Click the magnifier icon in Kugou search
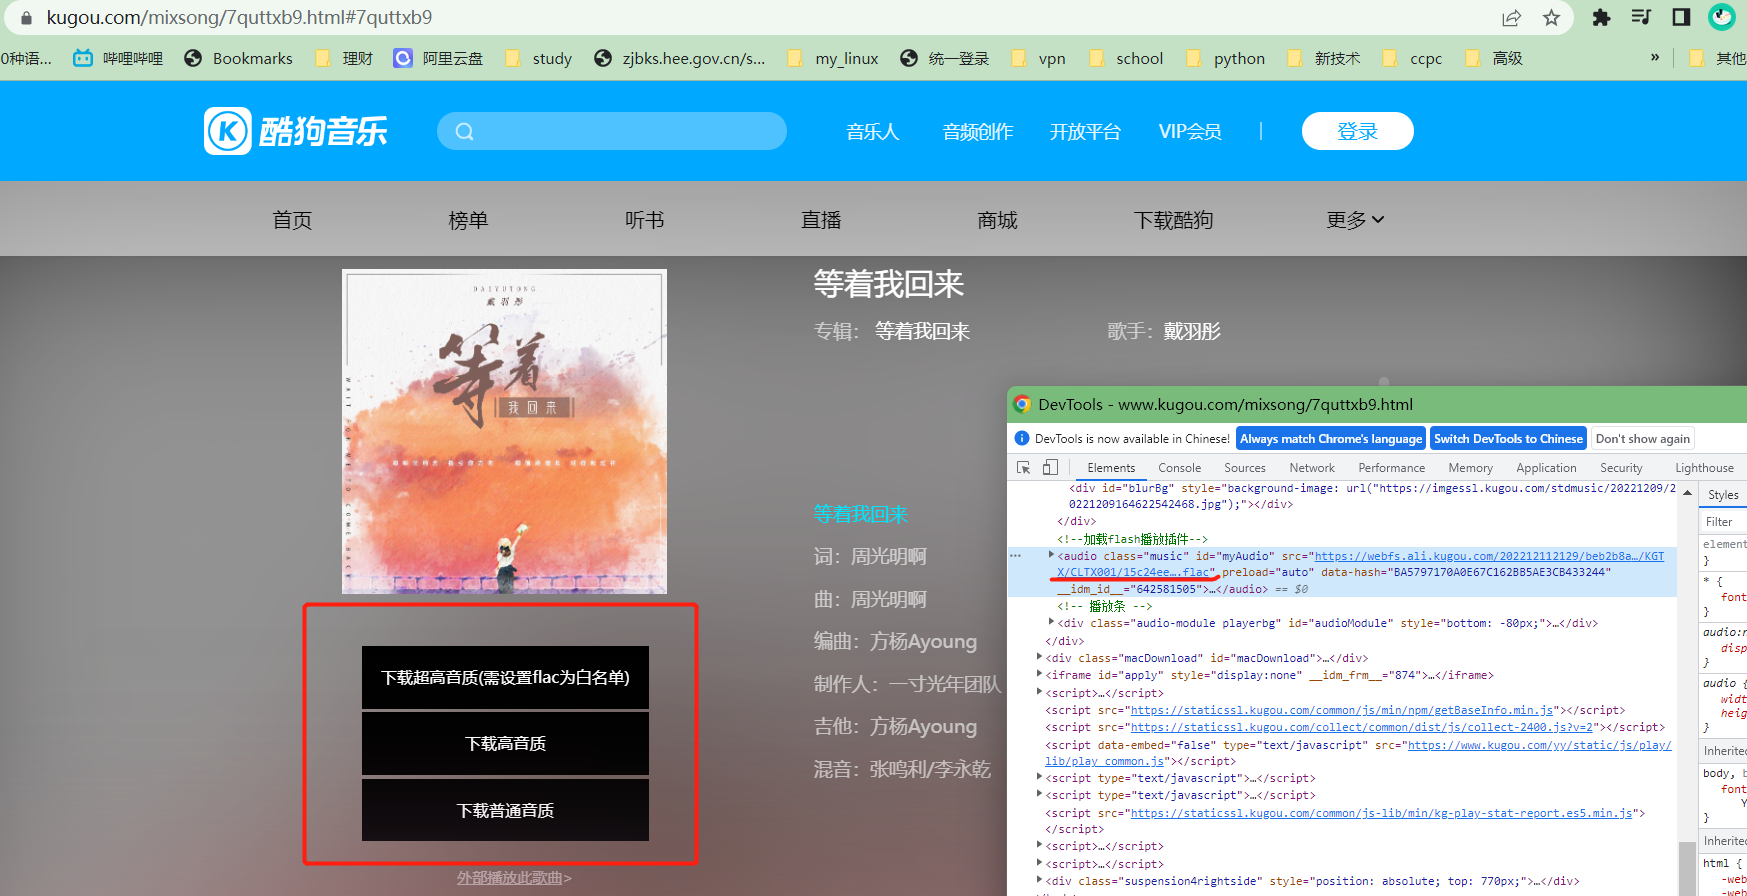The width and height of the screenshot is (1747, 896). pyautogui.click(x=464, y=131)
